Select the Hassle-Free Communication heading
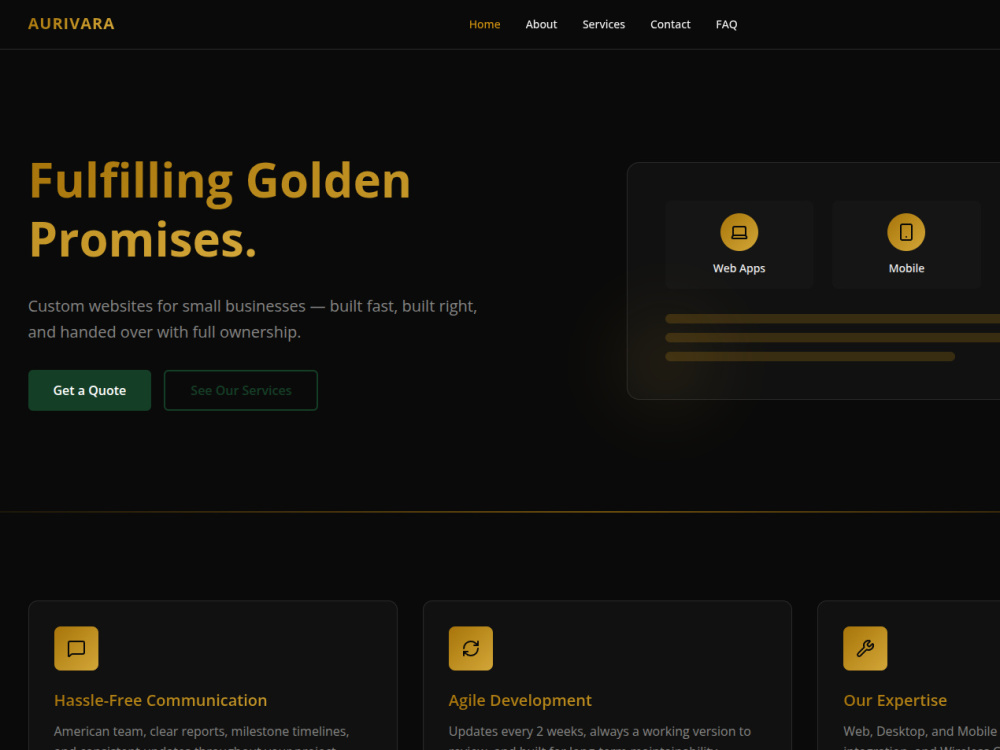The width and height of the screenshot is (1000, 750). [x=161, y=700]
